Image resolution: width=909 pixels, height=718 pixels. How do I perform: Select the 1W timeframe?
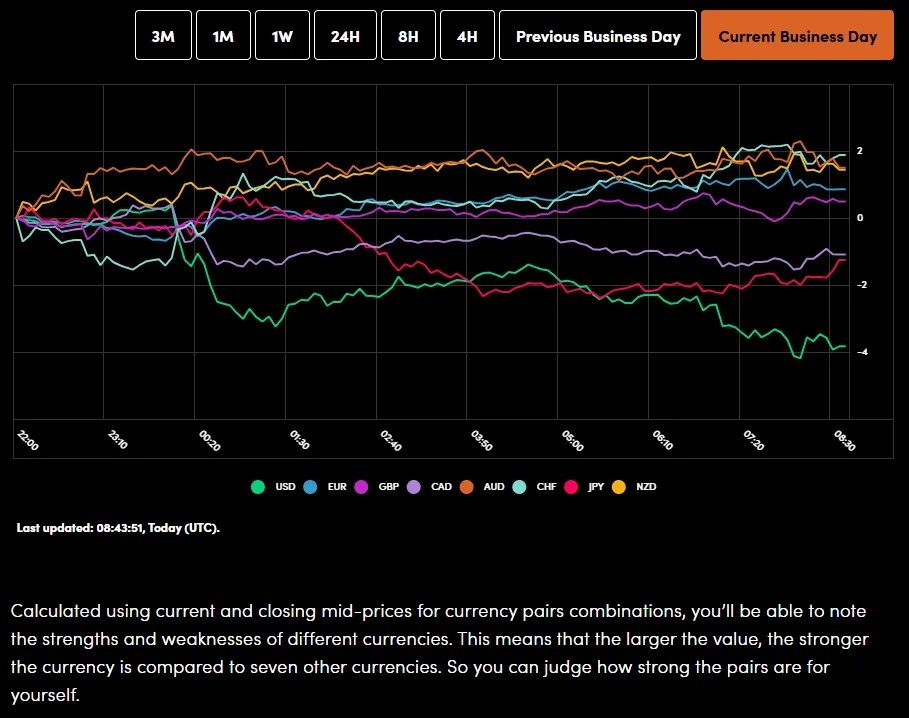point(281,35)
